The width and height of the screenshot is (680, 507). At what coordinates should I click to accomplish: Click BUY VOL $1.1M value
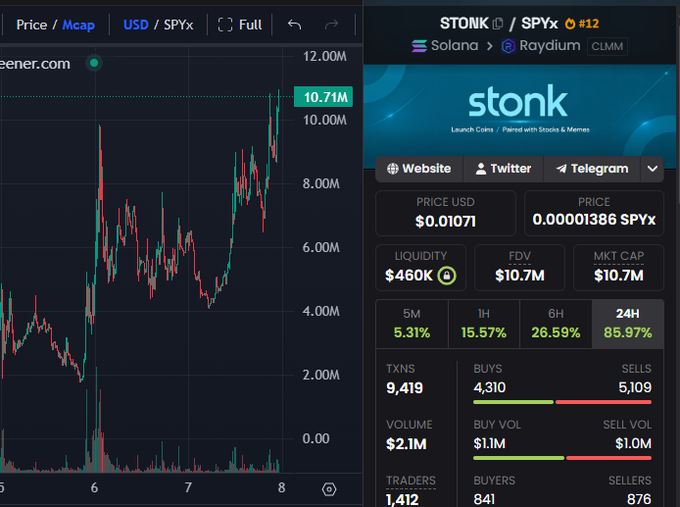489,443
